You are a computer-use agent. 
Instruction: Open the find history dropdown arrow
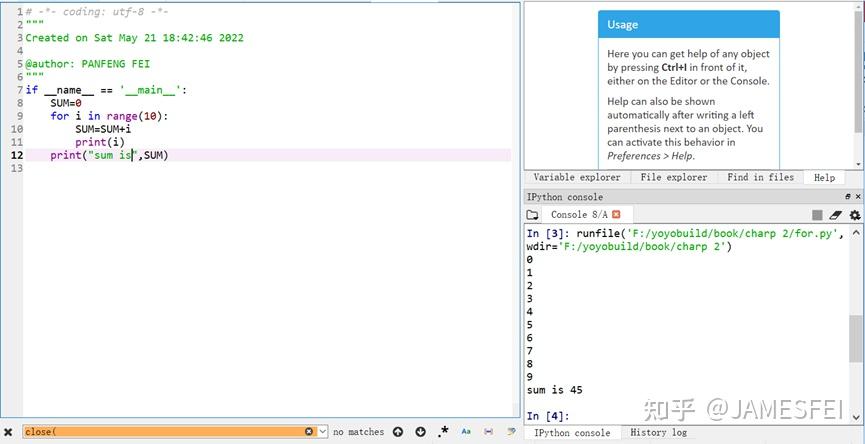[x=323, y=431]
